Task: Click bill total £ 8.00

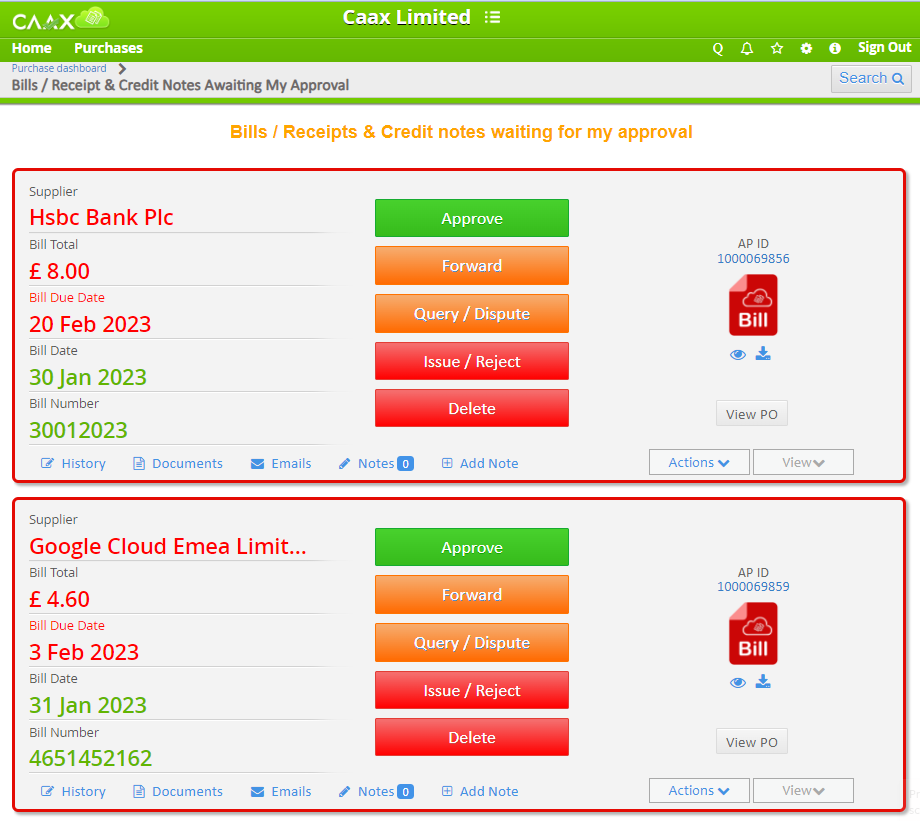Action: 59,271
